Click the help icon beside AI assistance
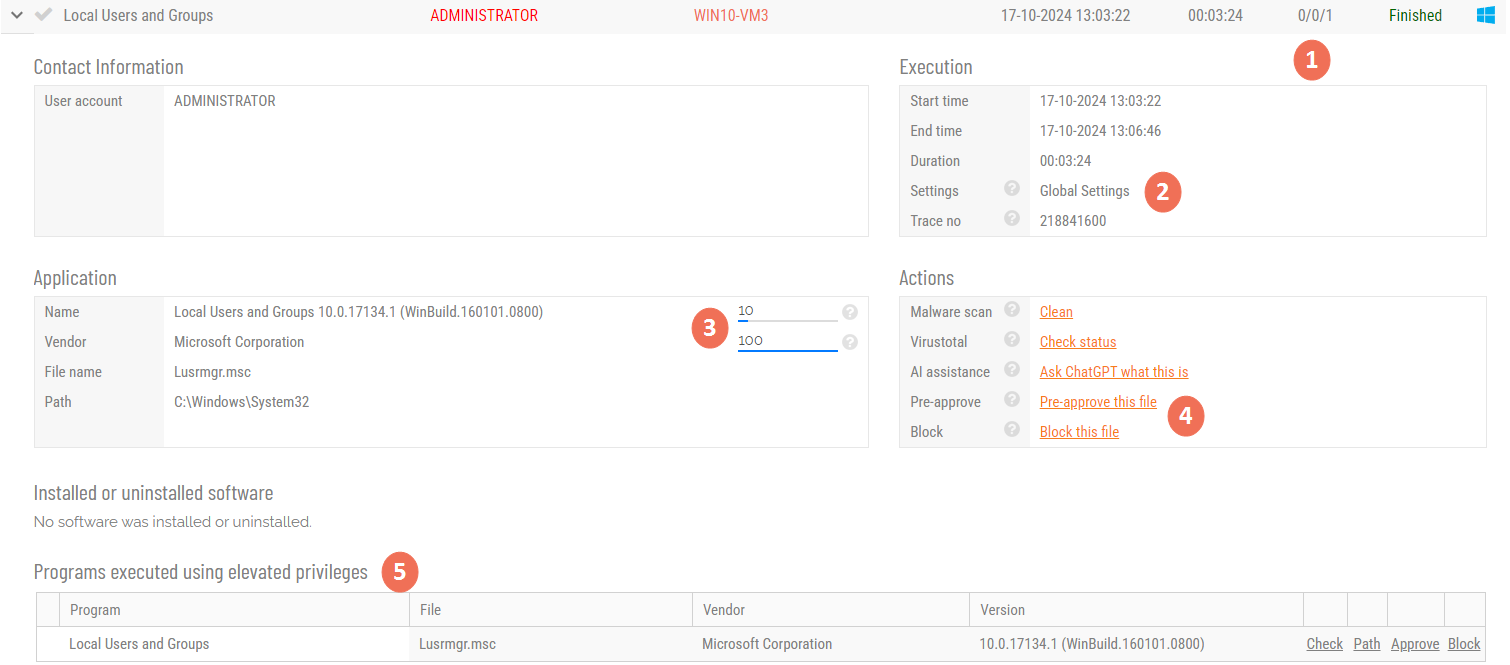 click(1012, 369)
